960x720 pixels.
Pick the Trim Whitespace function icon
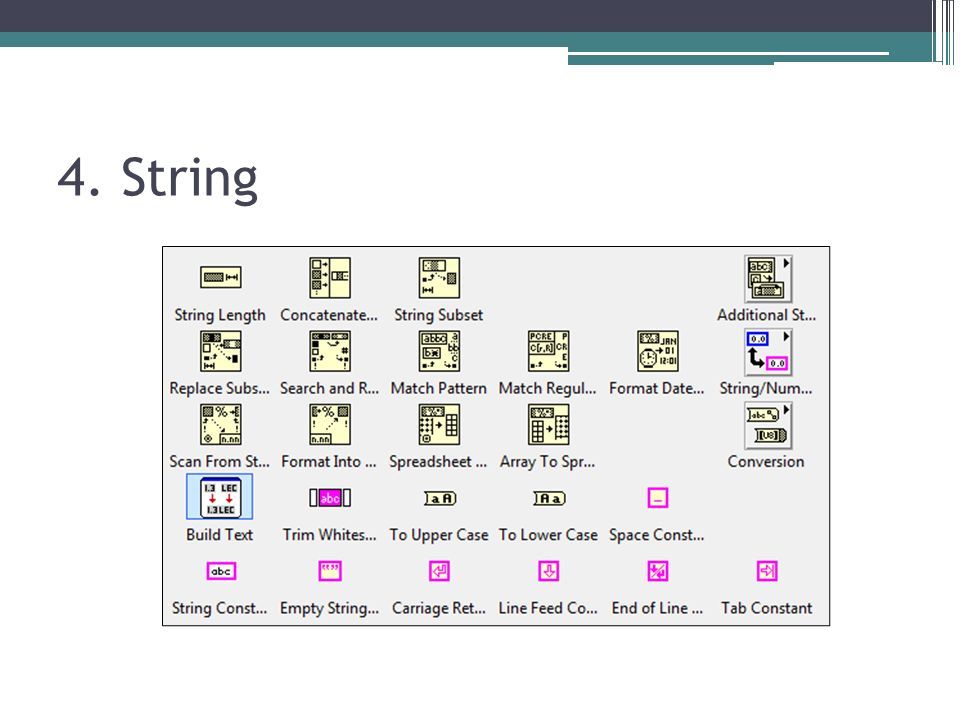[329, 498]
